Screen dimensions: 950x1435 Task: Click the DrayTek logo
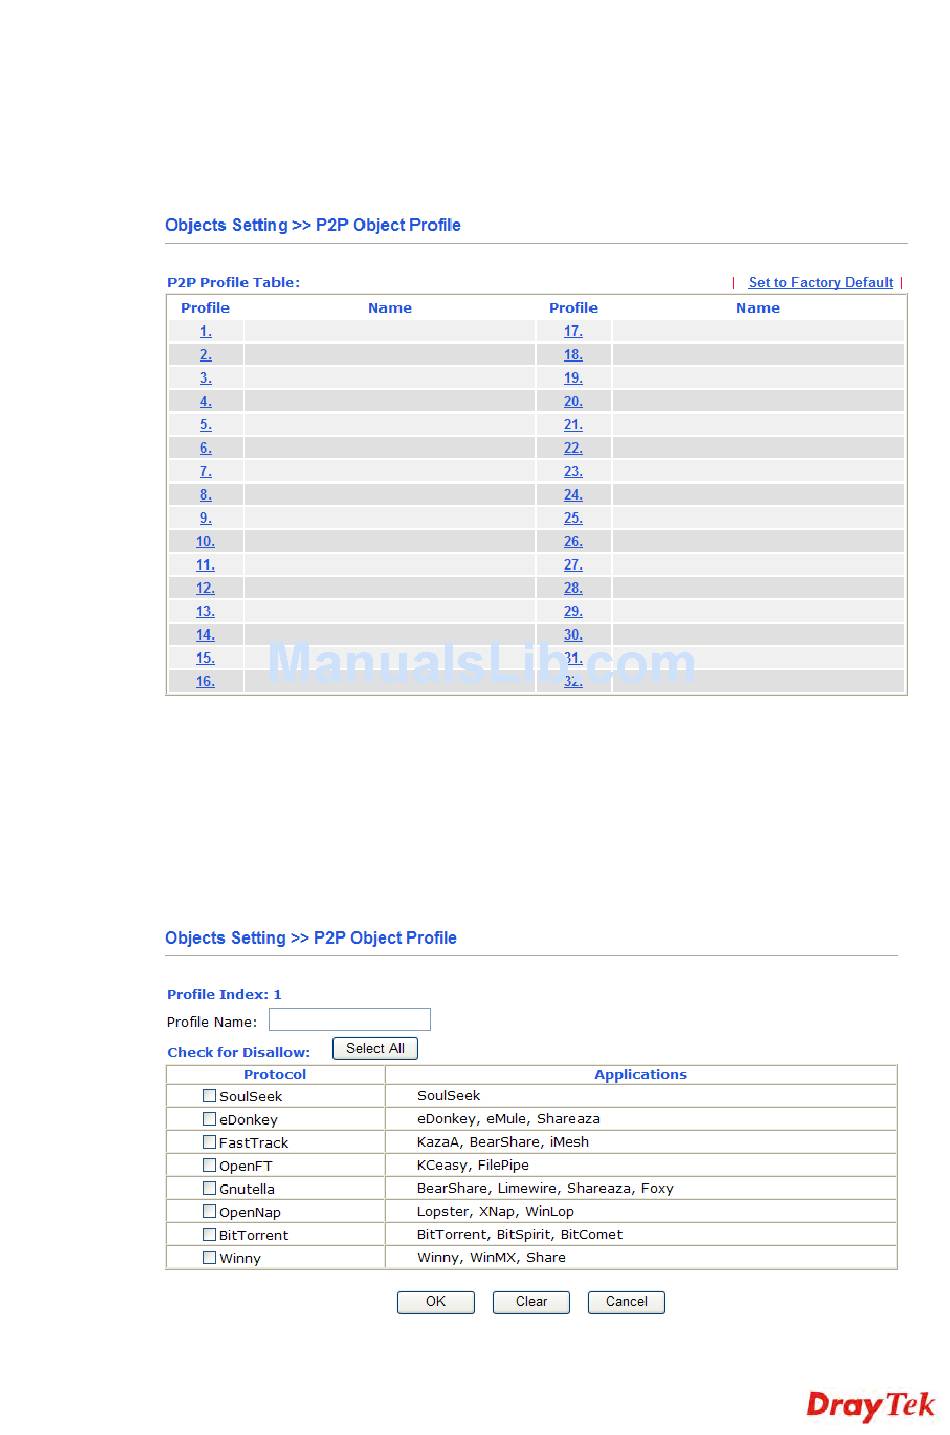tap(870, 1405)
